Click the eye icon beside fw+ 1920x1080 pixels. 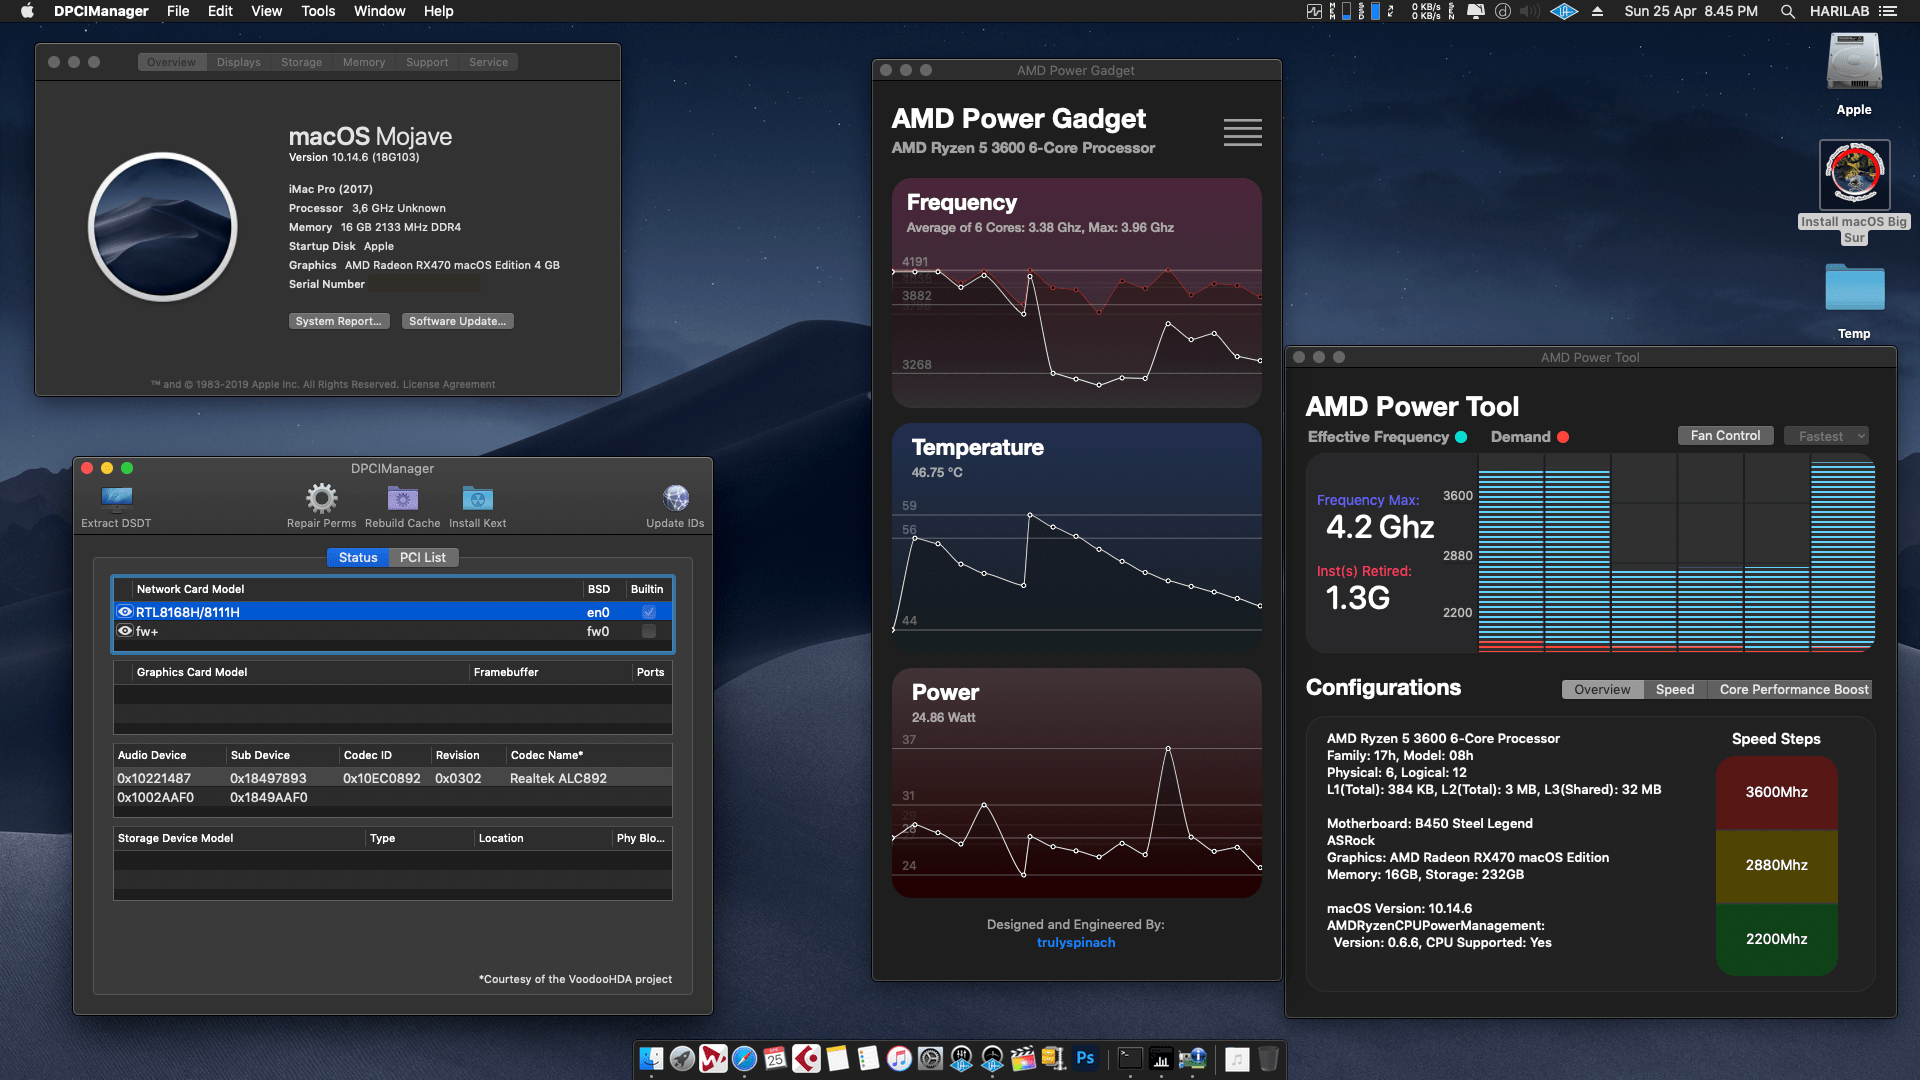click(125, 631)
